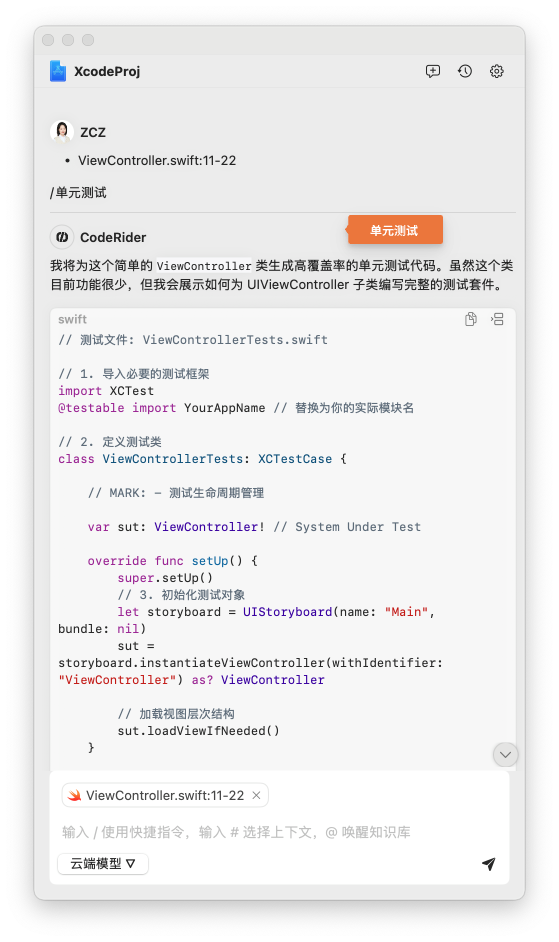Click the orange 单元测试 tag

point(395,230)
